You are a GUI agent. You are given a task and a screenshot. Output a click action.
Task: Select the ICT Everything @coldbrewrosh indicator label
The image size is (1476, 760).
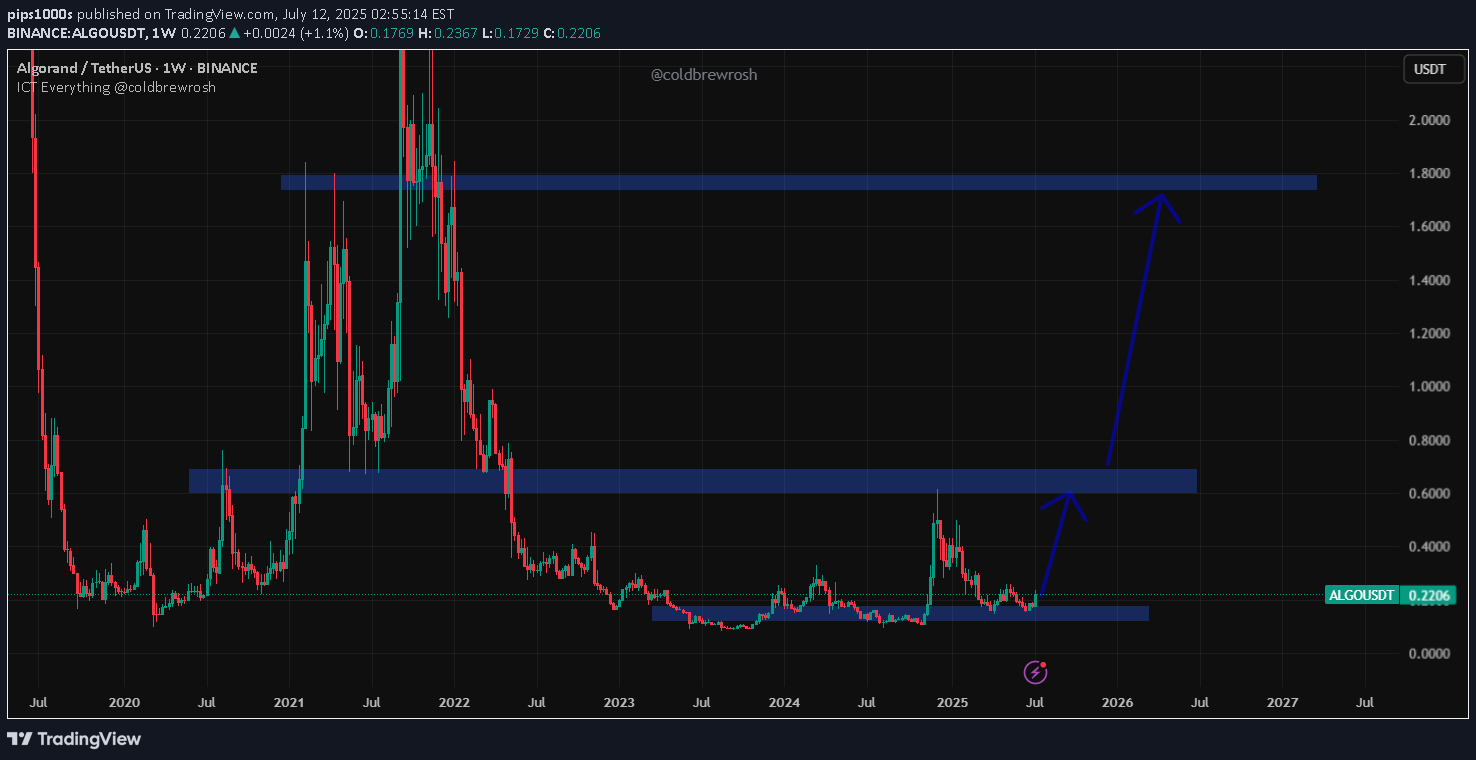tap(116, 87)
